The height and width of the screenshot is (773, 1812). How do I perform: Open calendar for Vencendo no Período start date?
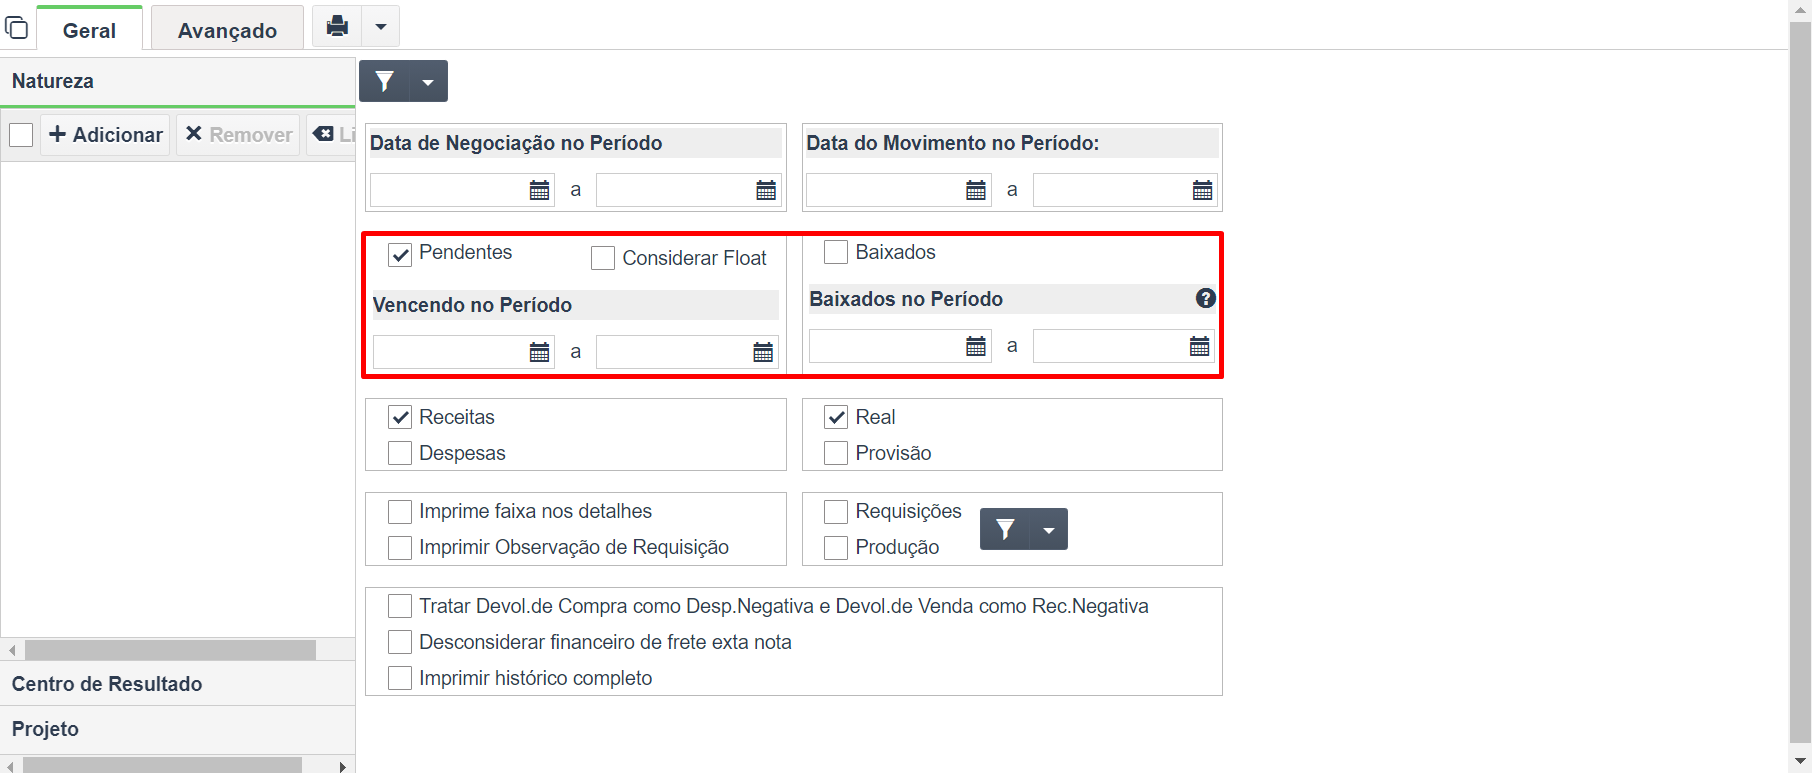(540, 352)
